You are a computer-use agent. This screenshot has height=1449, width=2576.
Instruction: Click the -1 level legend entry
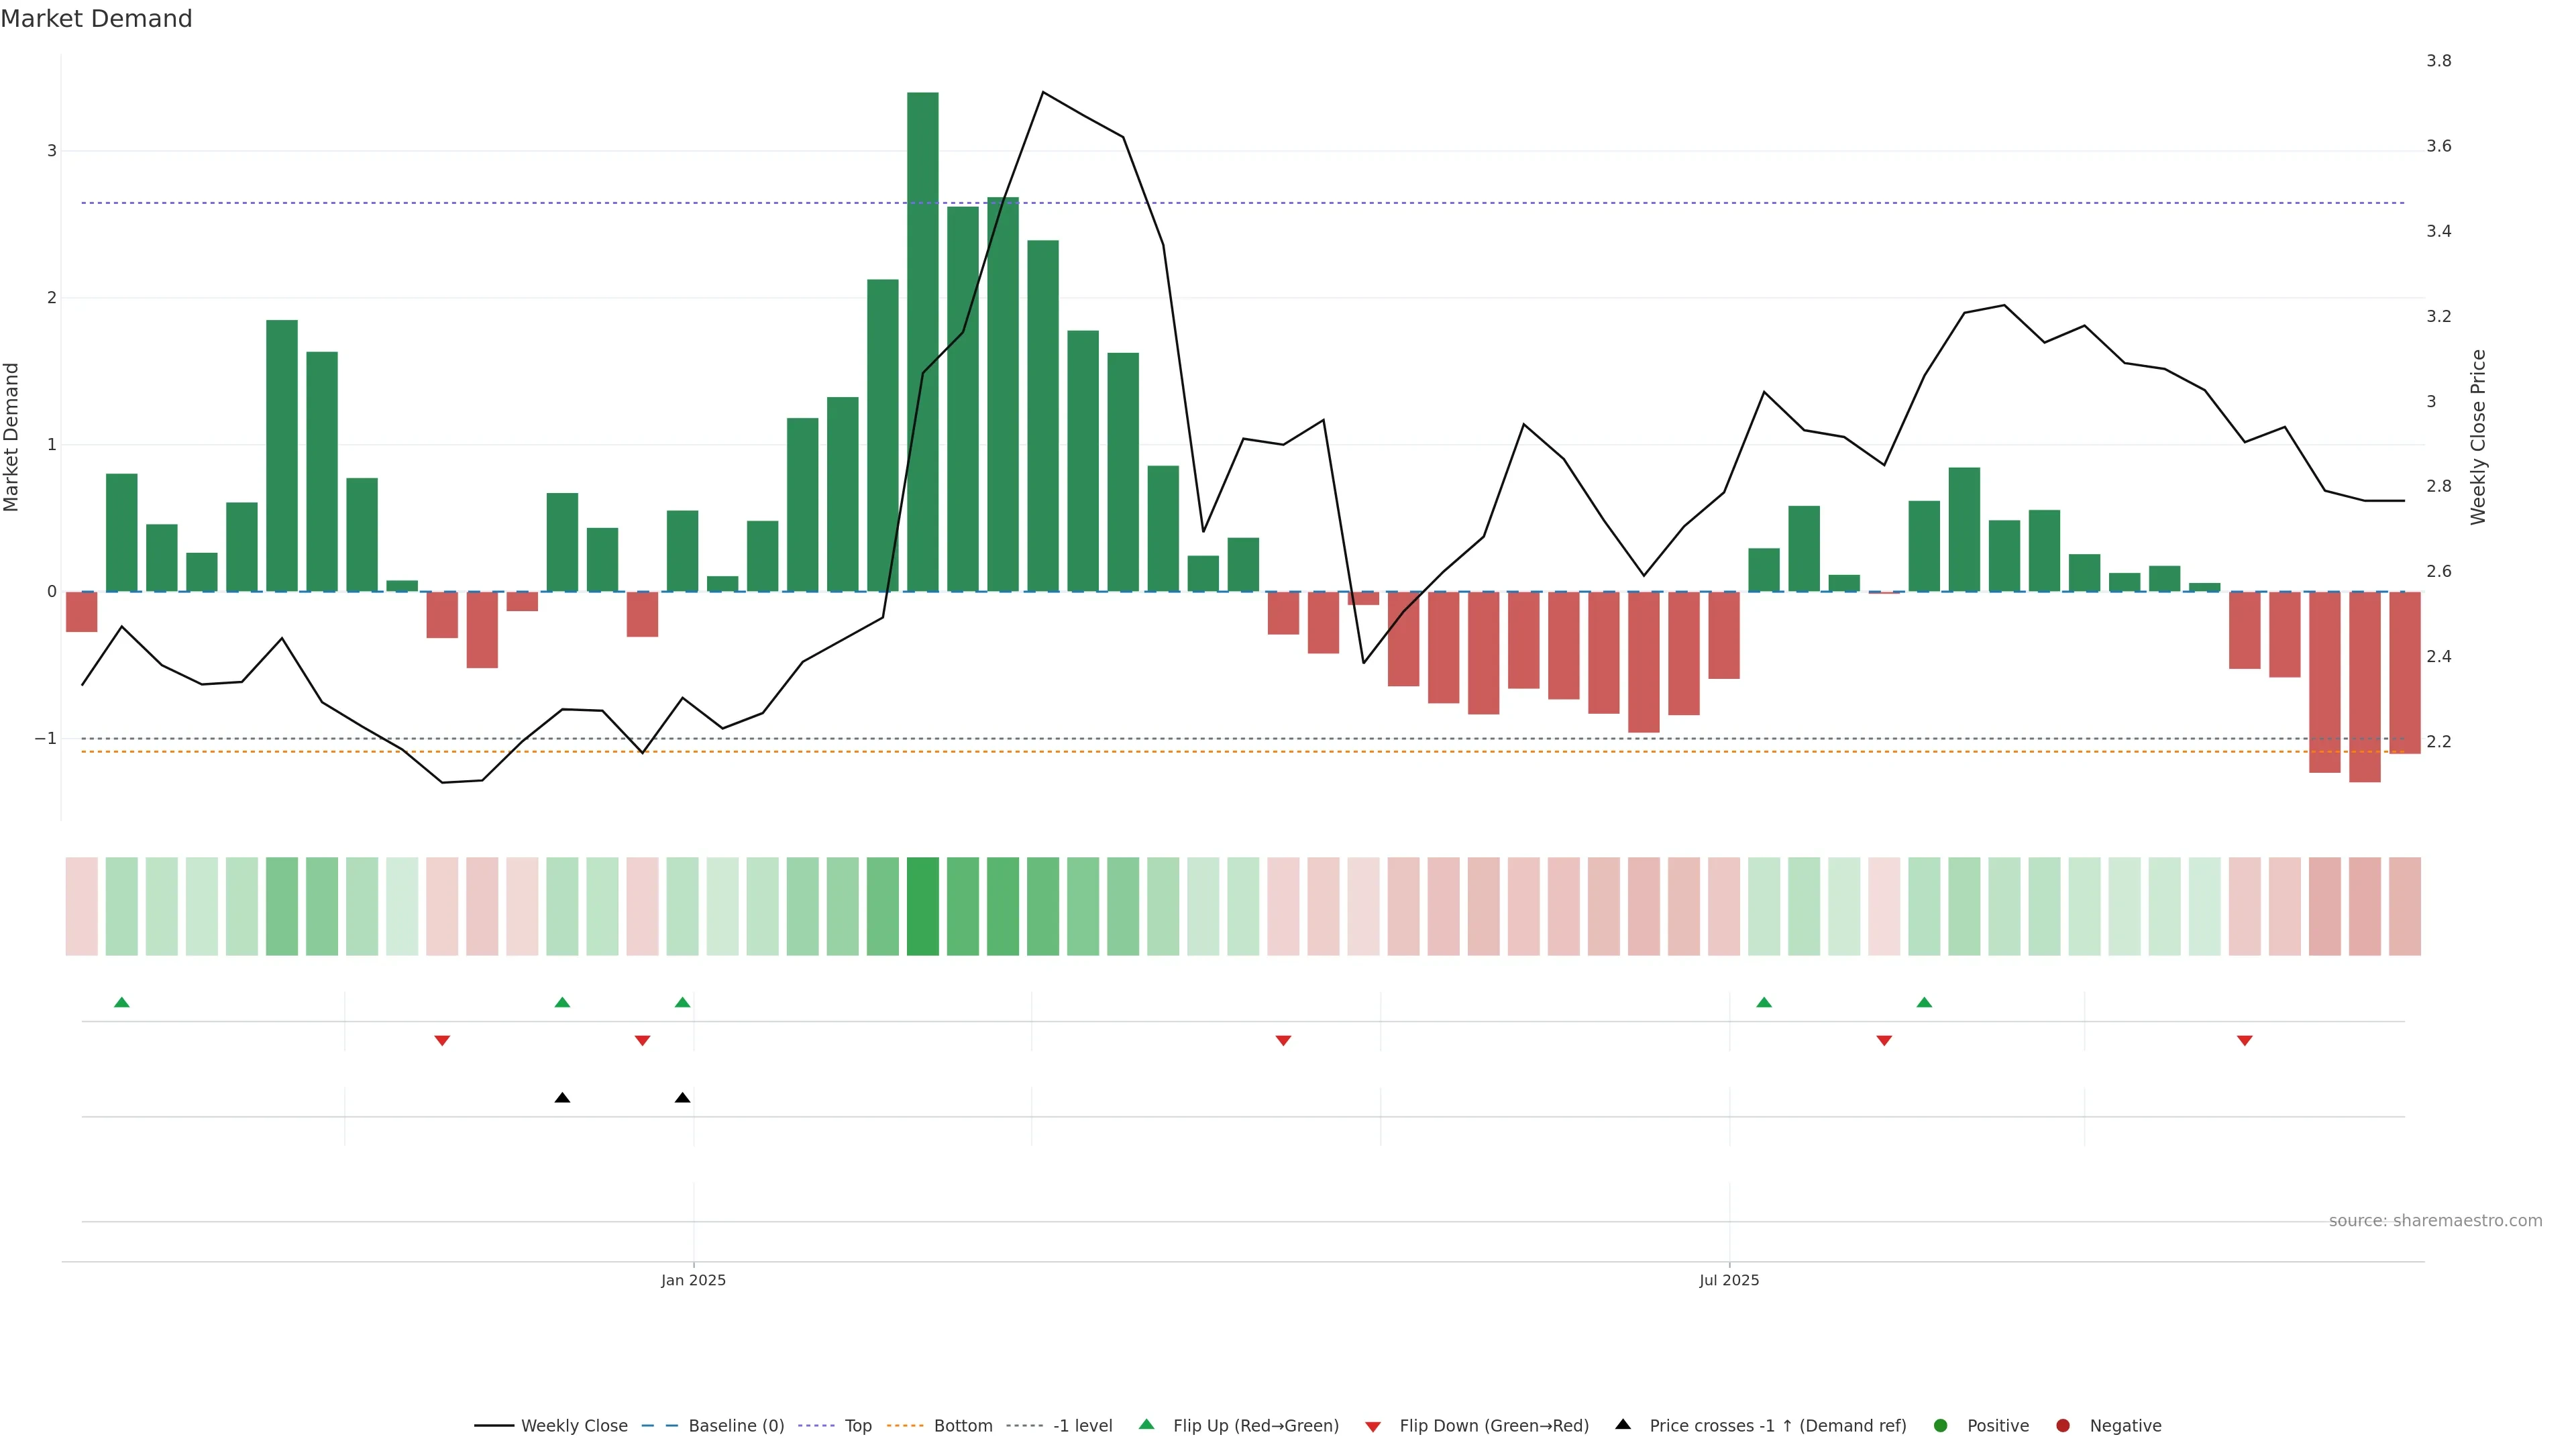(x=1082, y=1426)
